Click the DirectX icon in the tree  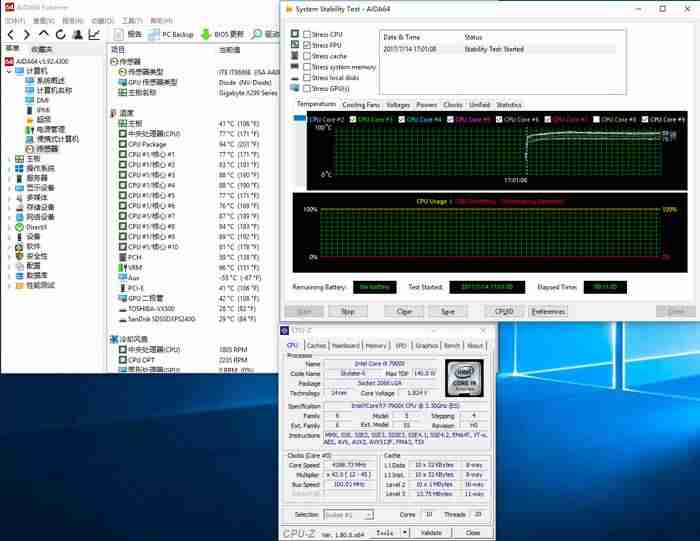20,227
